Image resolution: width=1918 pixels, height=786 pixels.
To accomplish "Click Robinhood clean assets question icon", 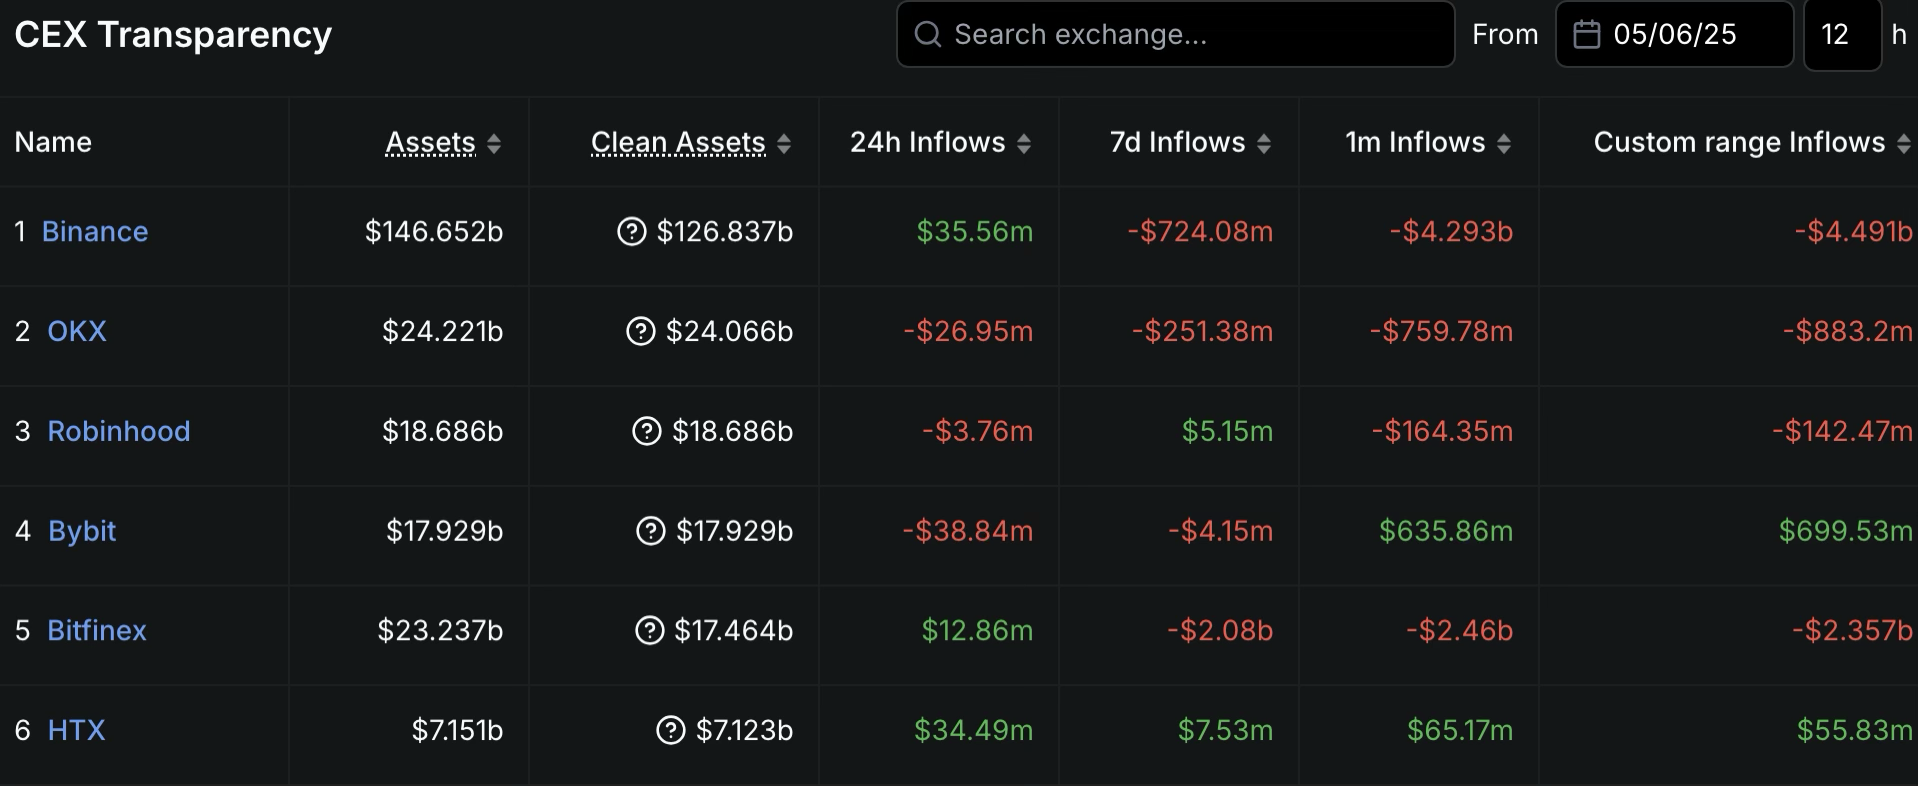I will coord(647,431).
